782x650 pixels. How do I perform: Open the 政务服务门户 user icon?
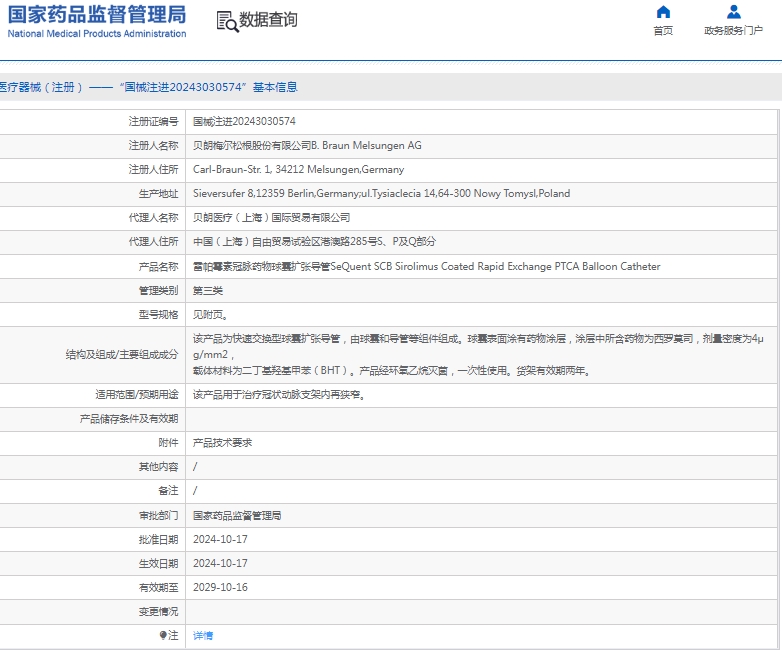click(733, 11)
